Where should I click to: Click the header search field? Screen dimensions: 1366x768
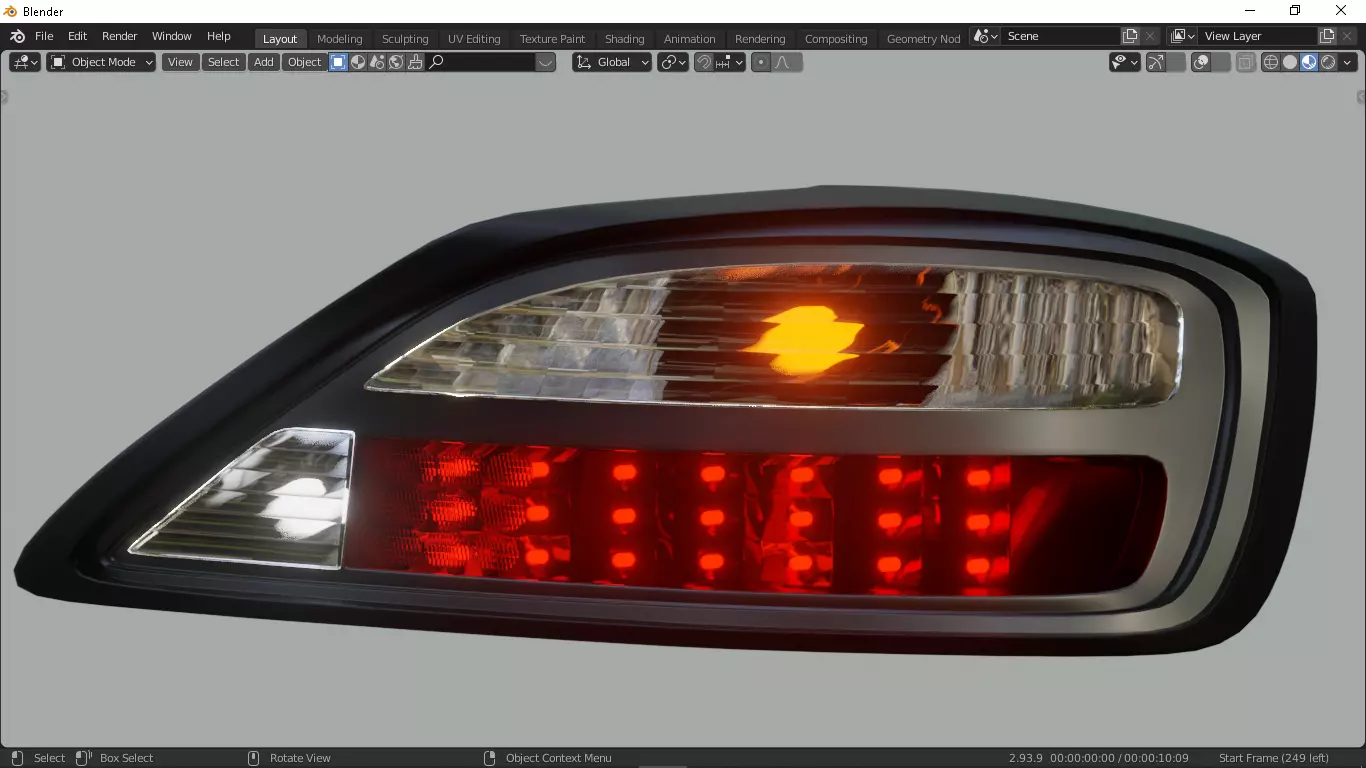(480, 62)
